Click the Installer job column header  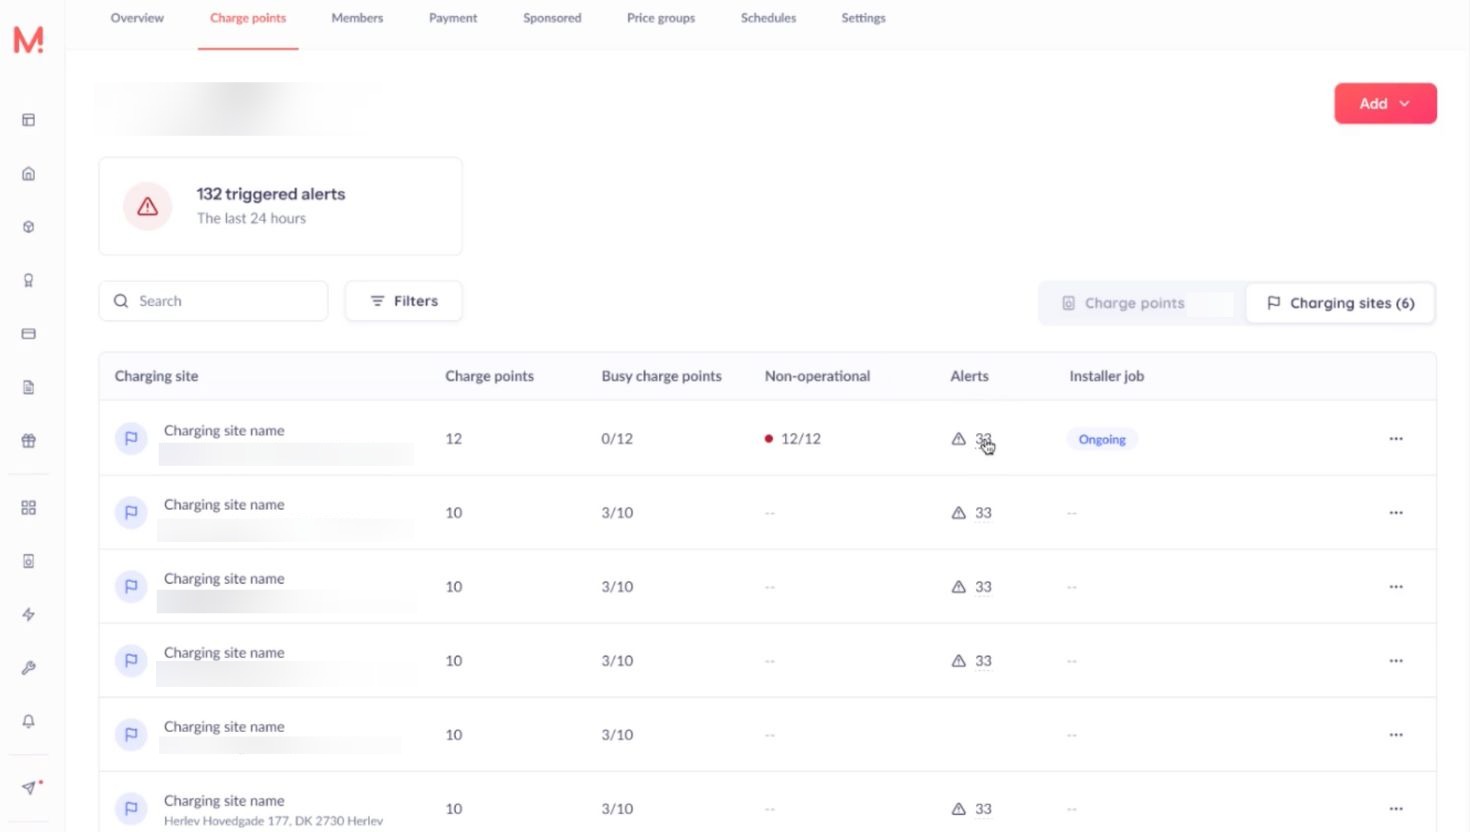tap(1106, 376)
